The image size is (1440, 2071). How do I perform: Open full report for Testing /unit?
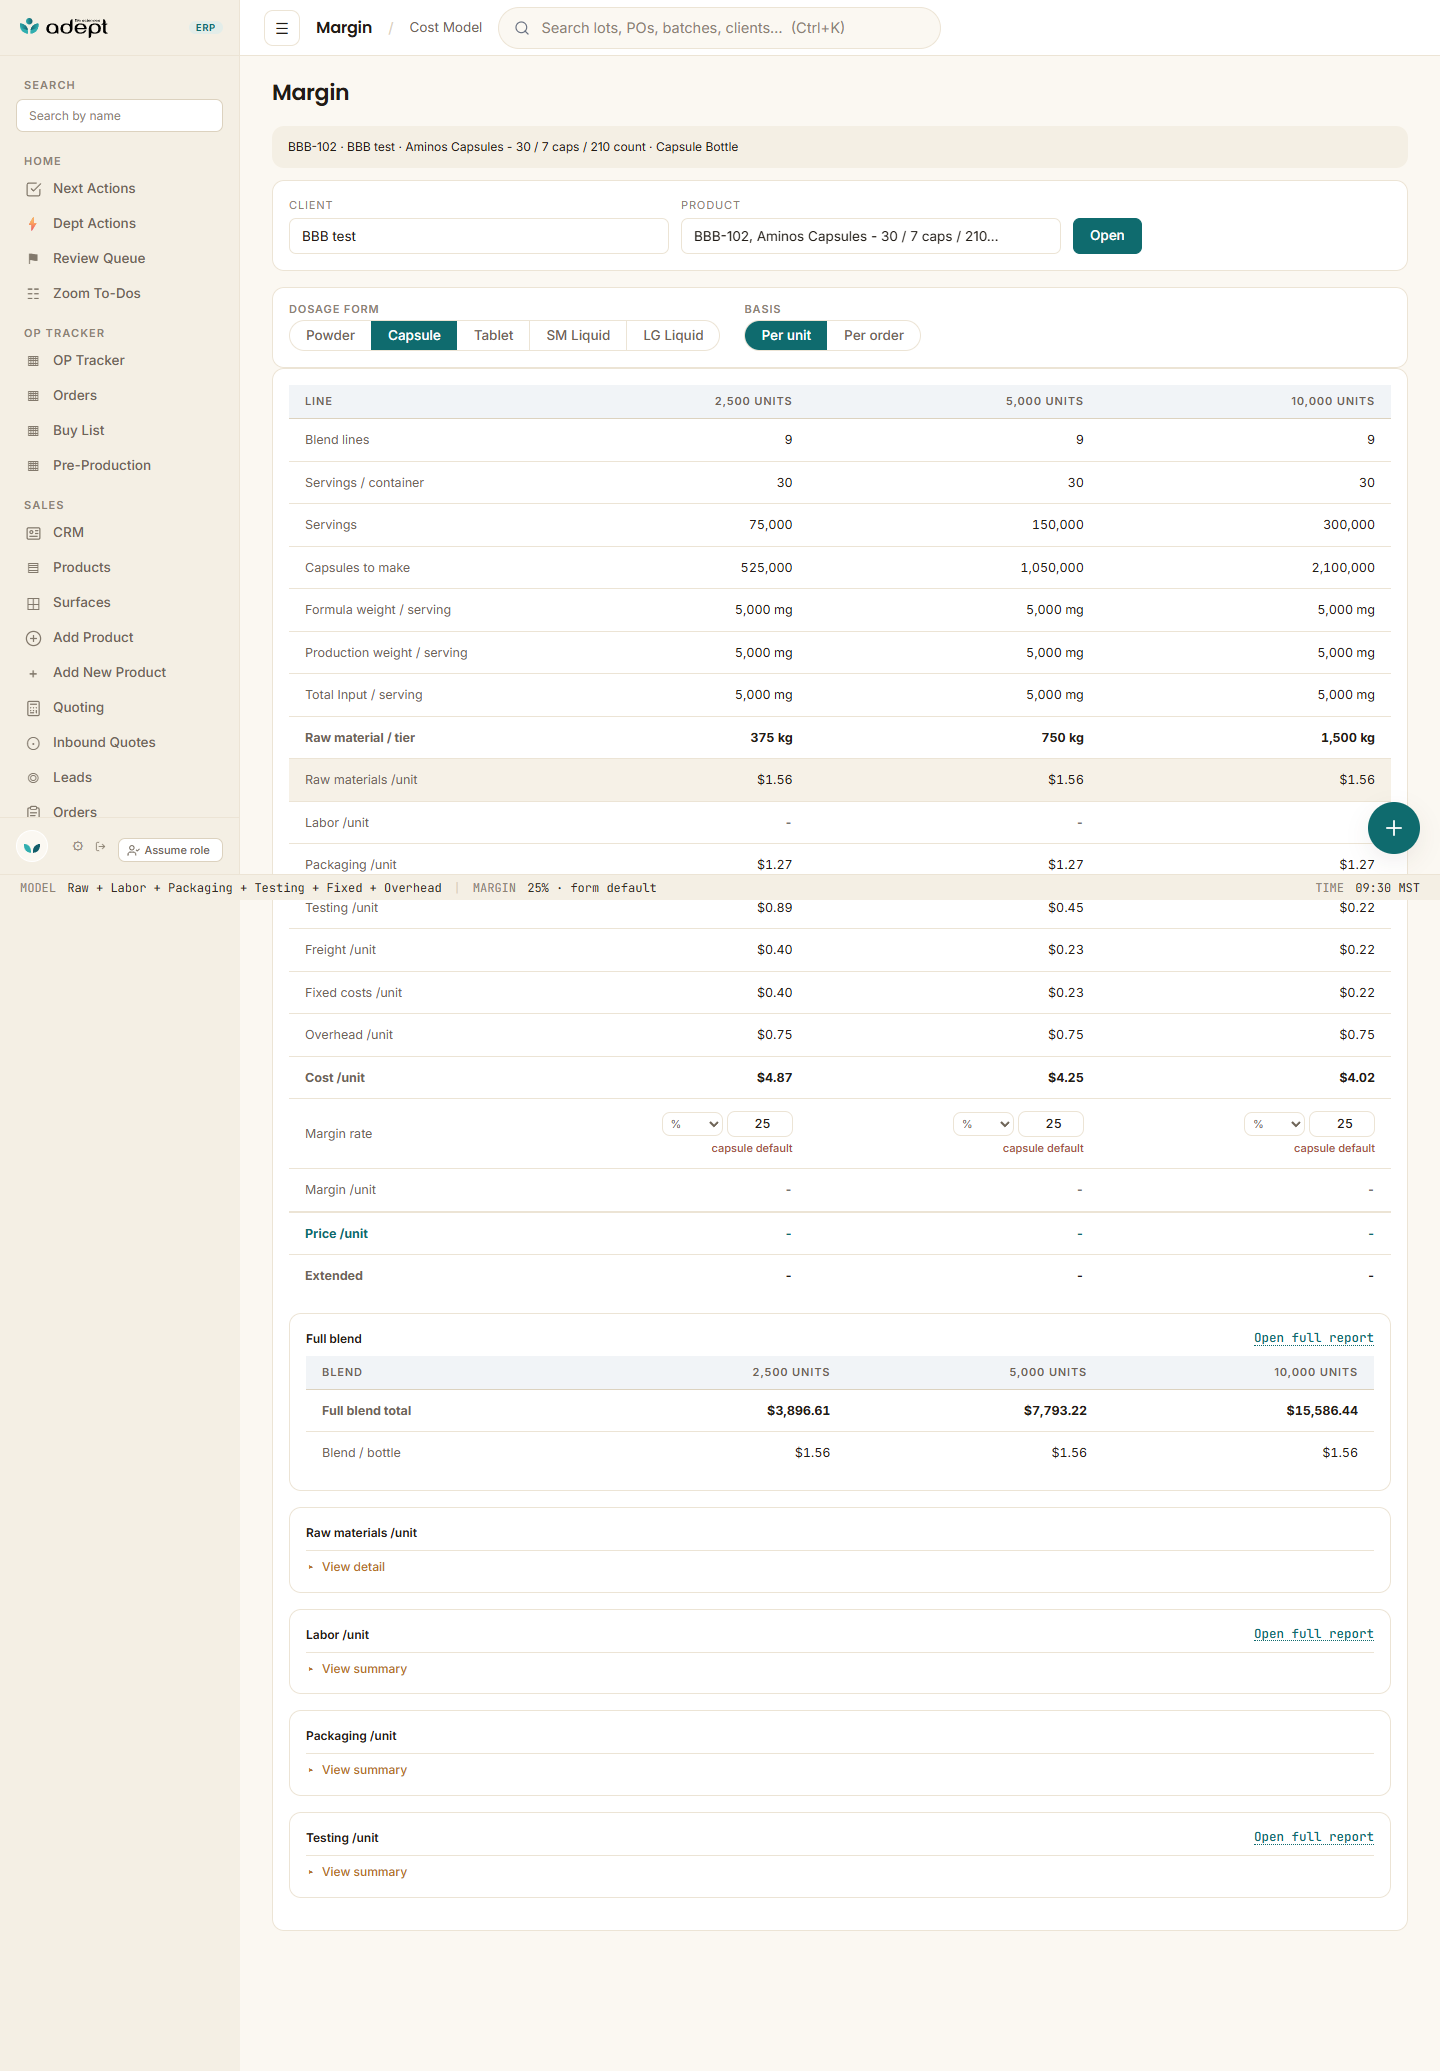(1314, 1837)
